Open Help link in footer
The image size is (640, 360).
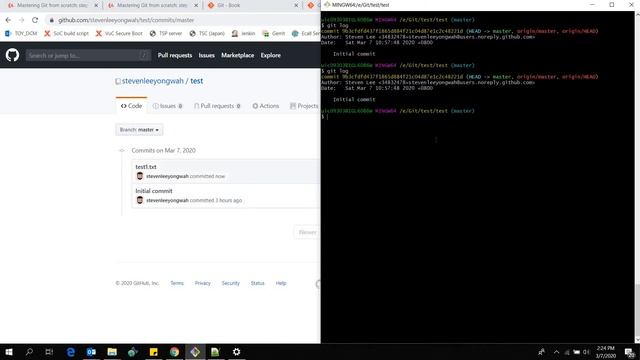pyautogui.click(x=281, y=283)
